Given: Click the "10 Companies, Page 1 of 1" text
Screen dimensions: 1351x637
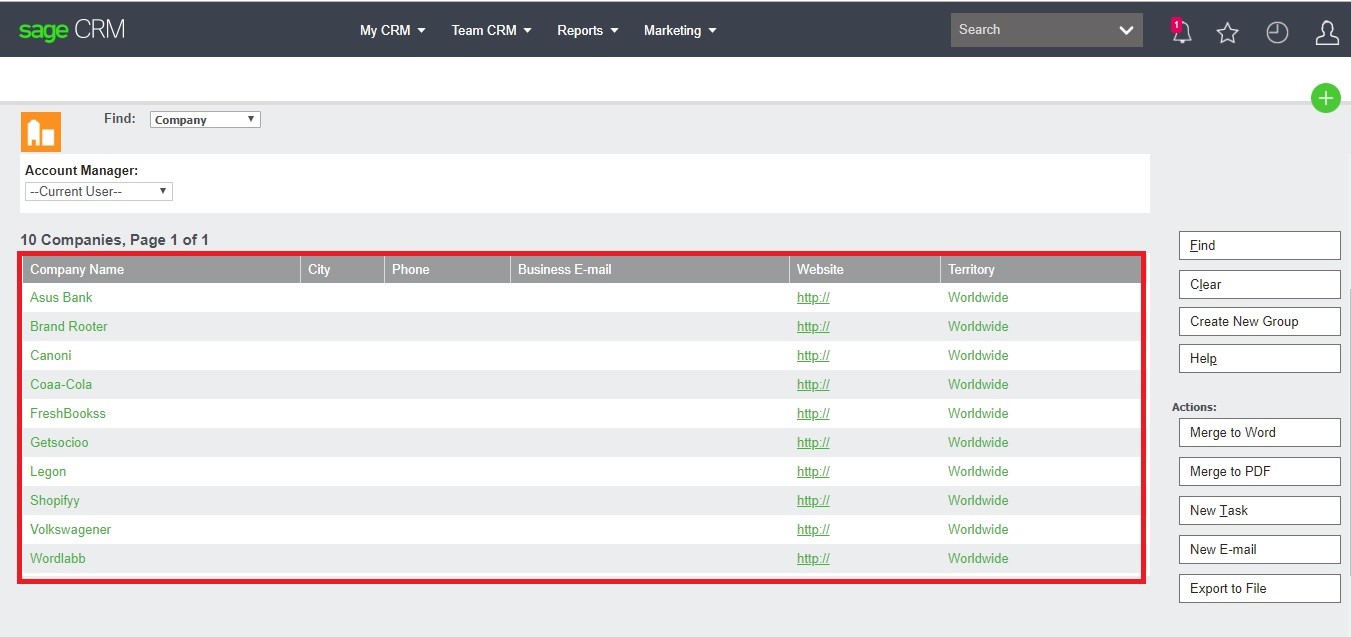Looking at the screenshot, I should (x=114, y=240).
